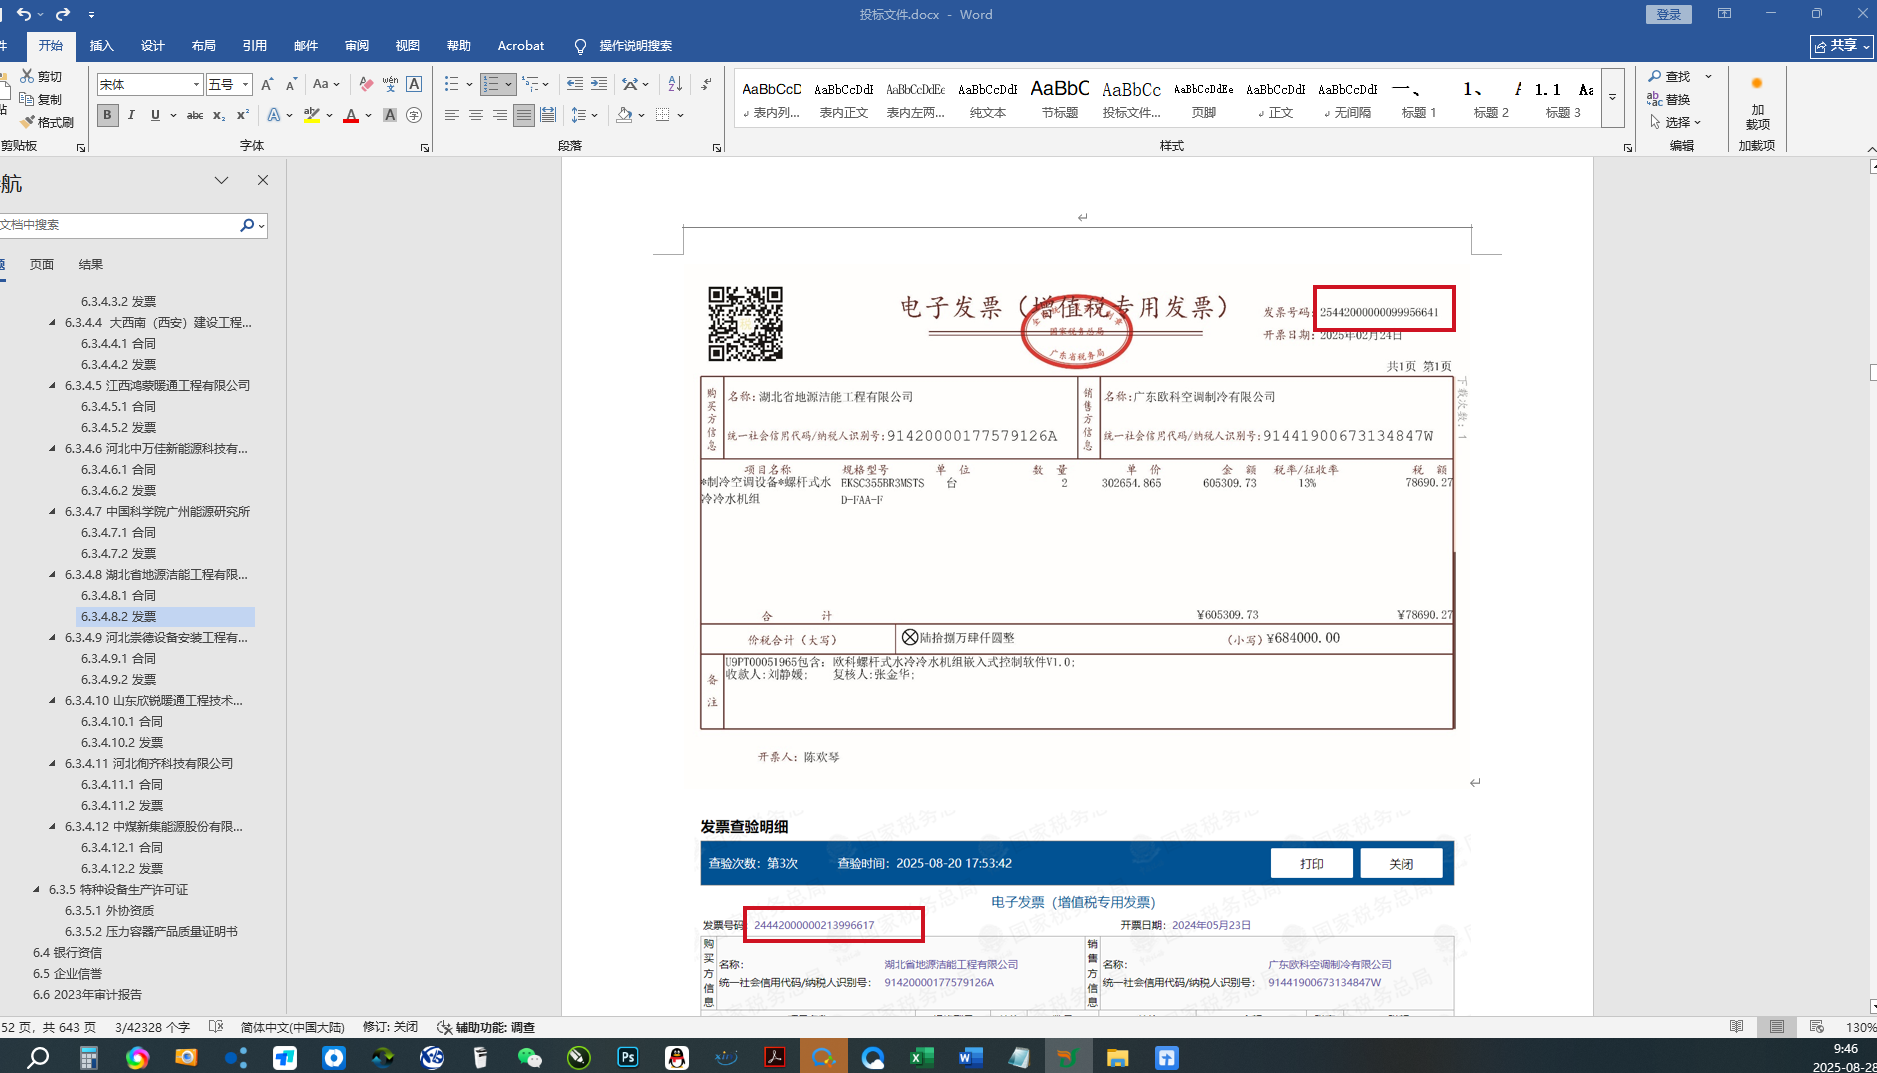Toggle justified paragraph alignment

(524, 115)
